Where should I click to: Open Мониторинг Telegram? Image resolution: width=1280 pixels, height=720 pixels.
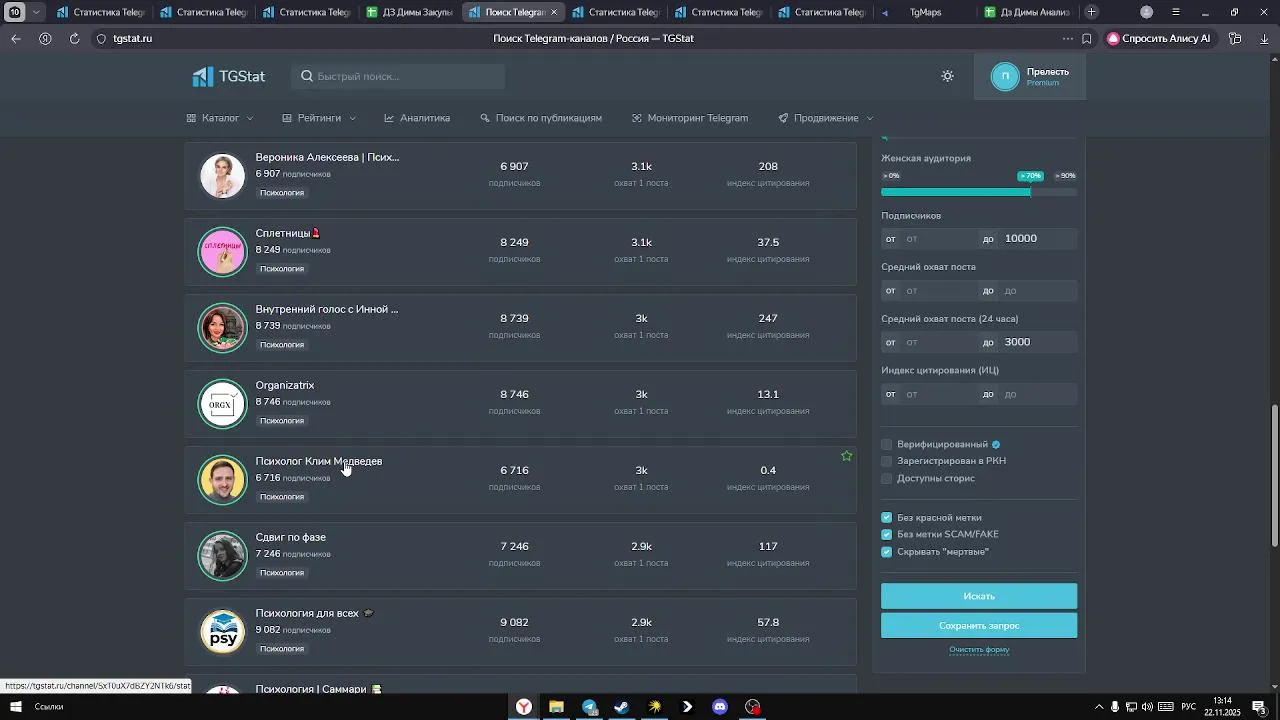click(690, 118)
